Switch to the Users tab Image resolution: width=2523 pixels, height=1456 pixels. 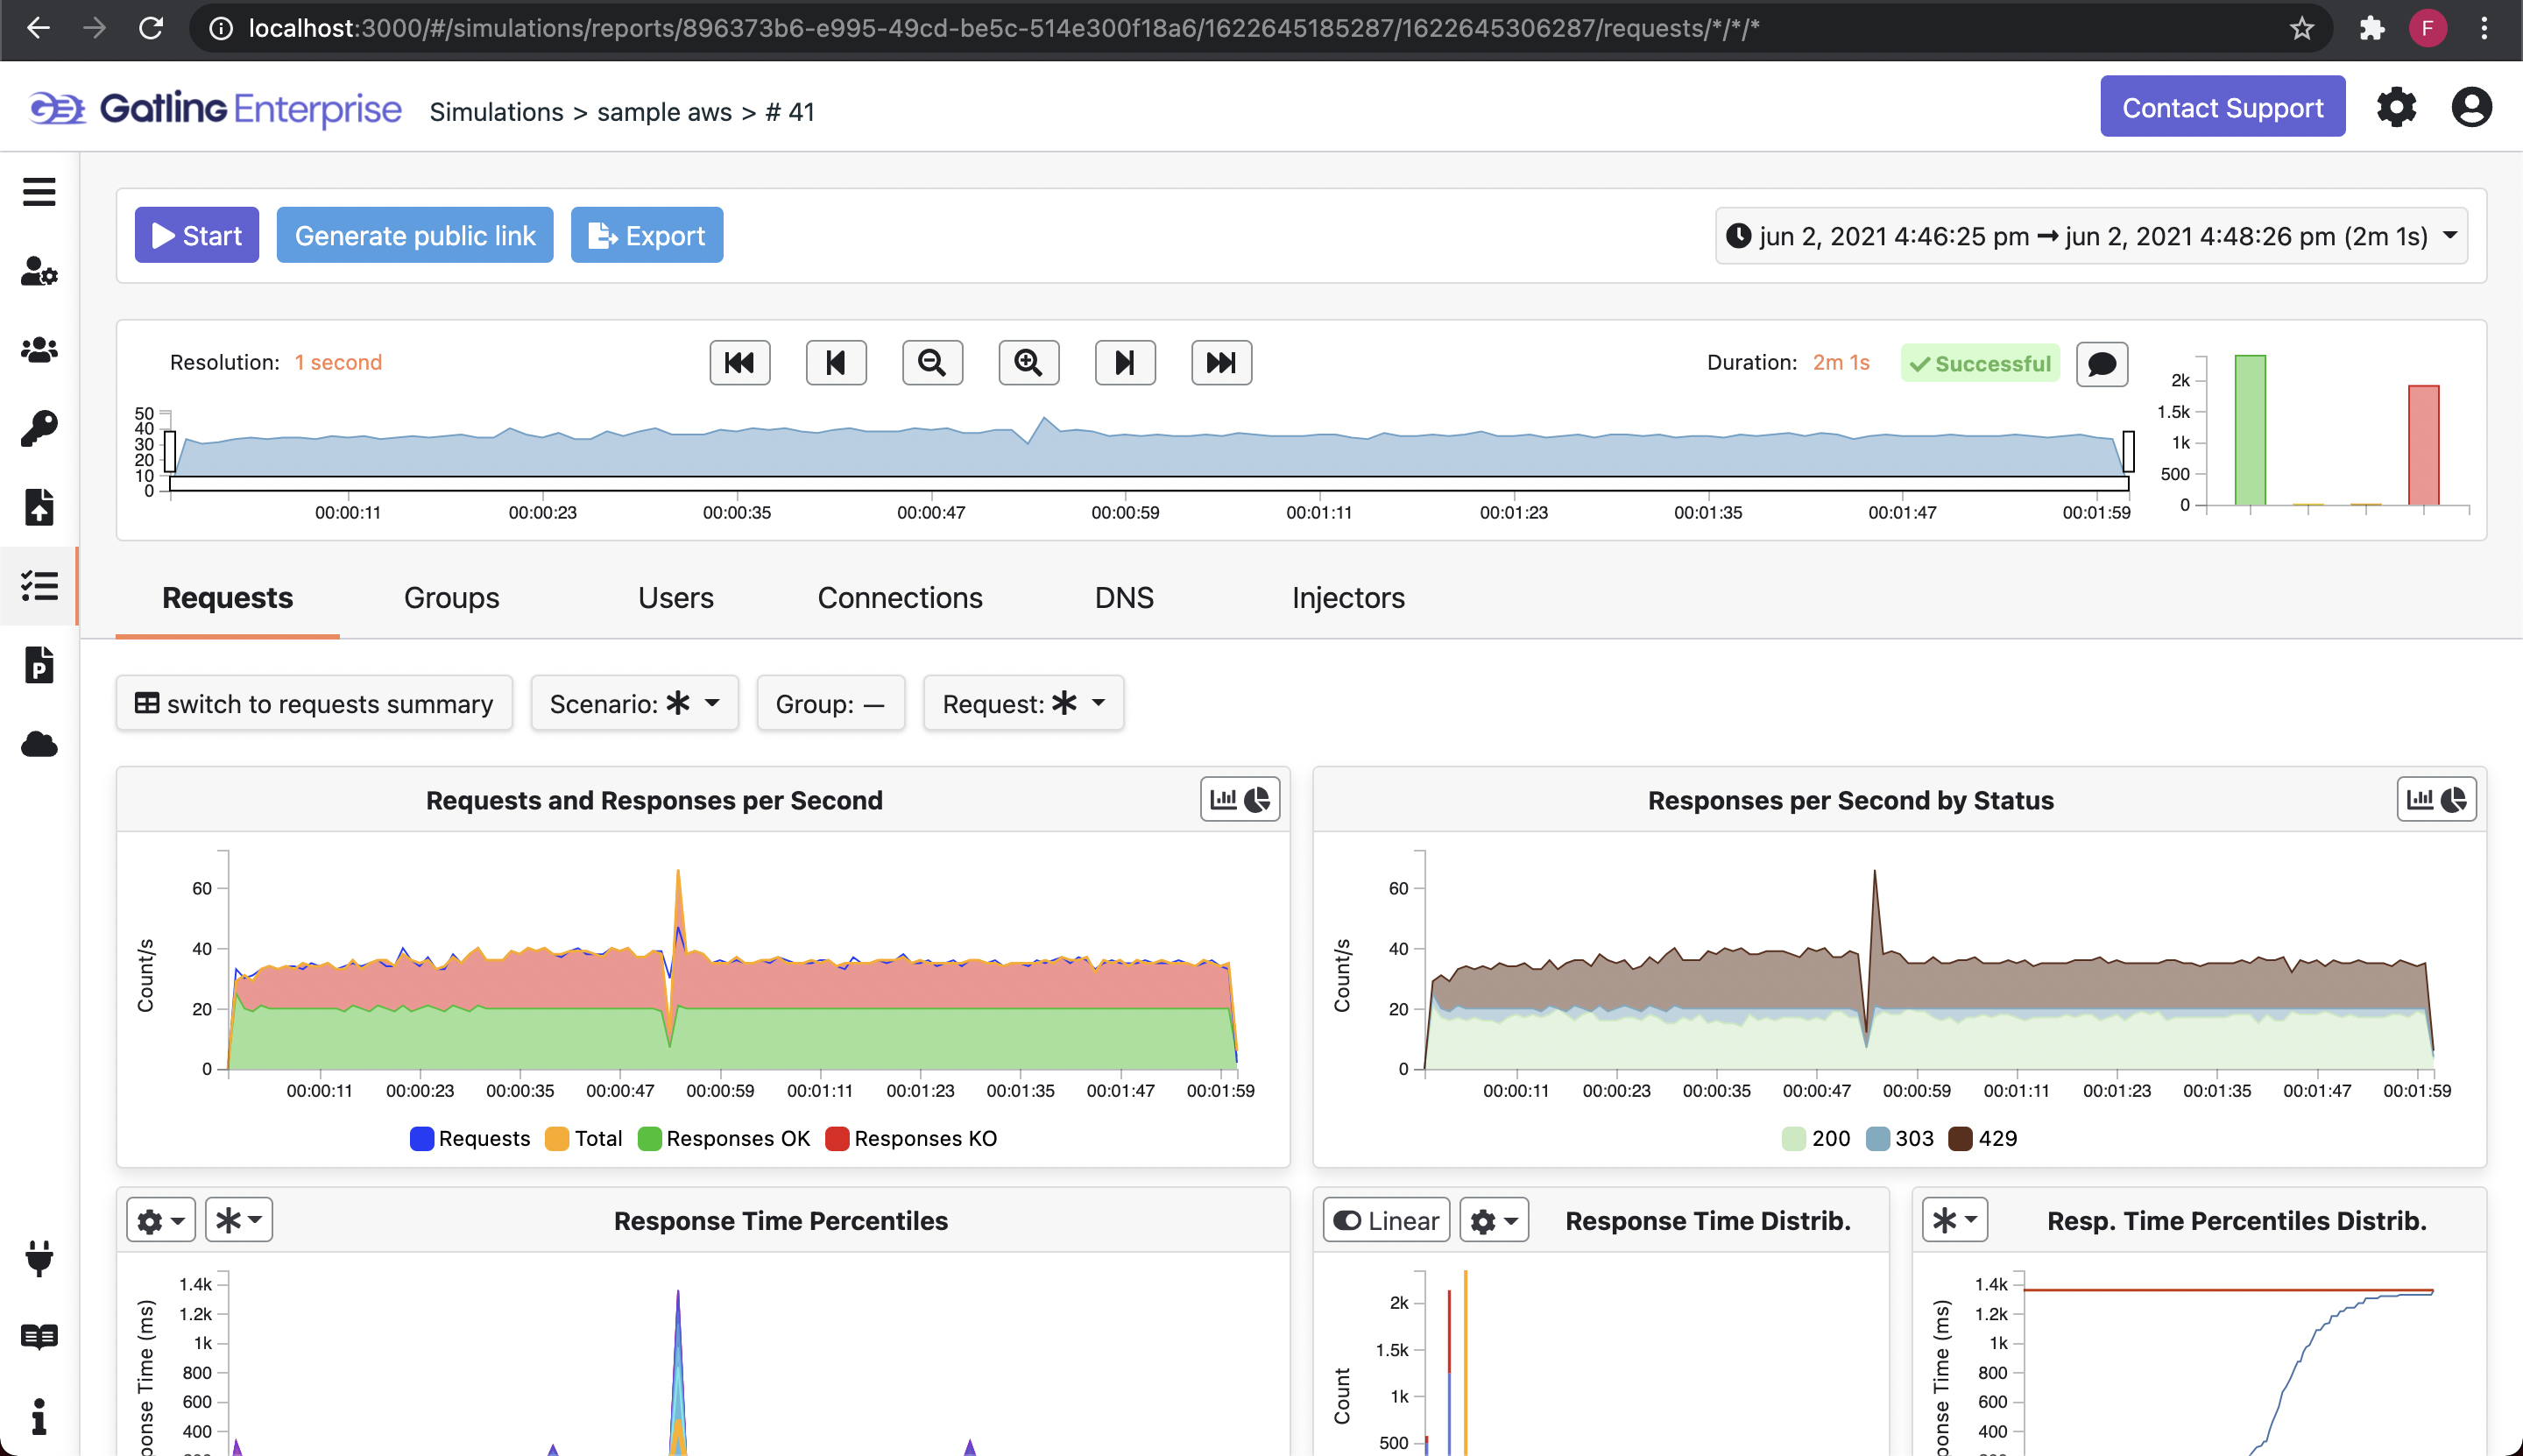[x=674, y=598]
